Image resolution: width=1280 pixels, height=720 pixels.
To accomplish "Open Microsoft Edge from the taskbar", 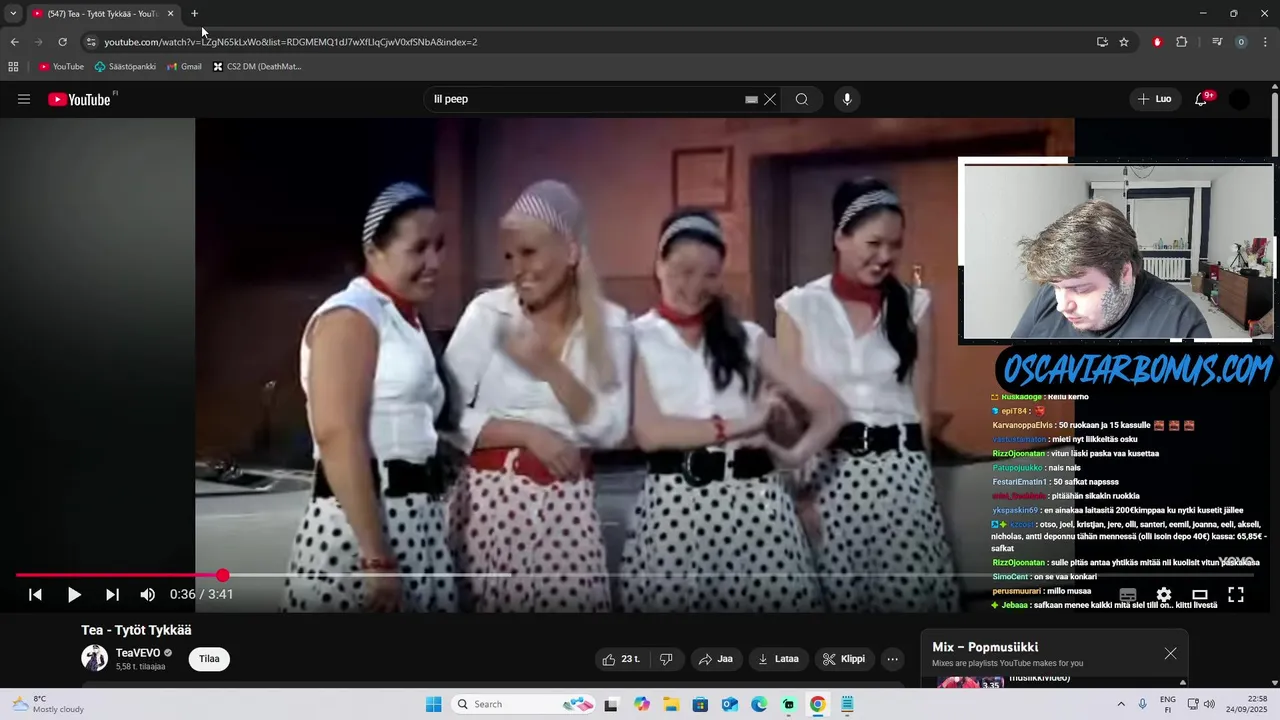I will [x=759, y=704].
